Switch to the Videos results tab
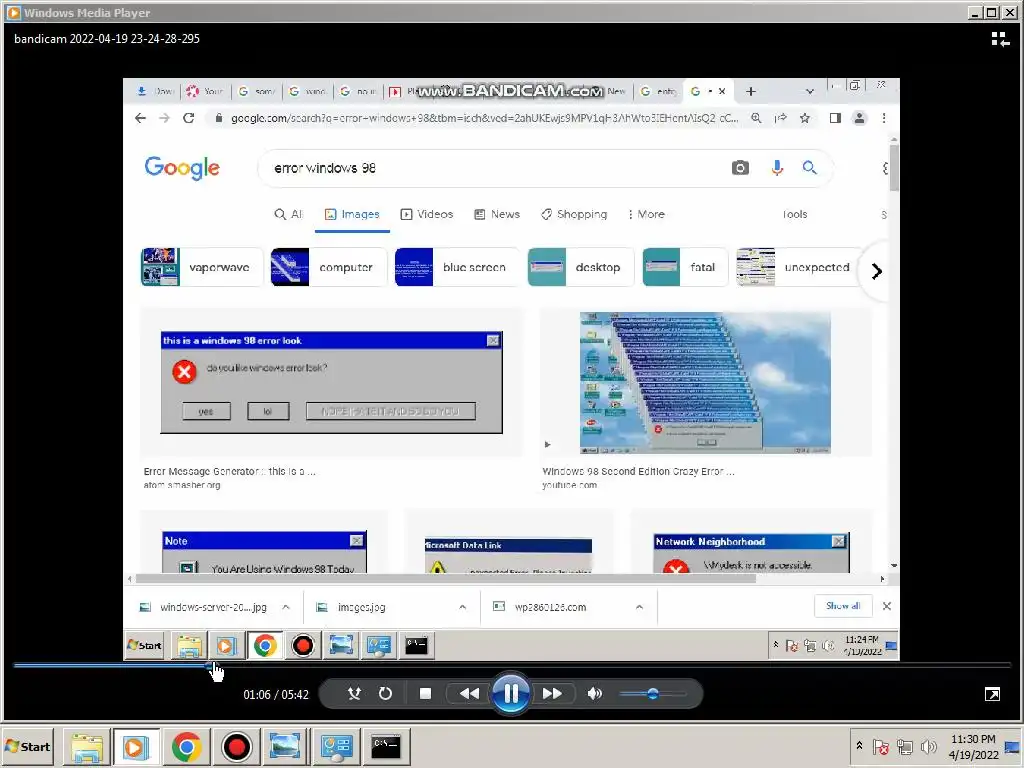 click(426, 214)
